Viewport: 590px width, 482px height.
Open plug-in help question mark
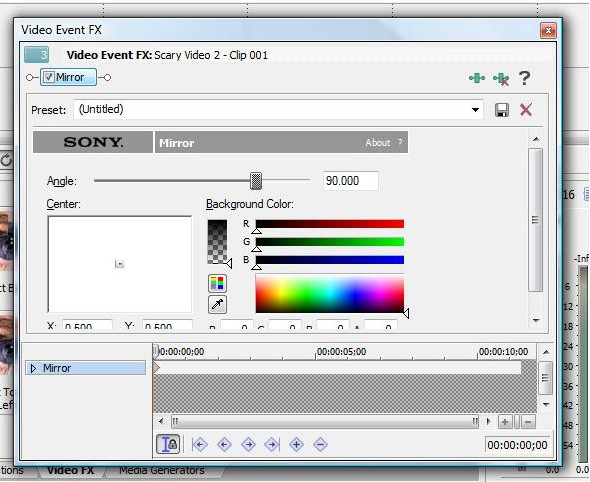tap(524, 78)
